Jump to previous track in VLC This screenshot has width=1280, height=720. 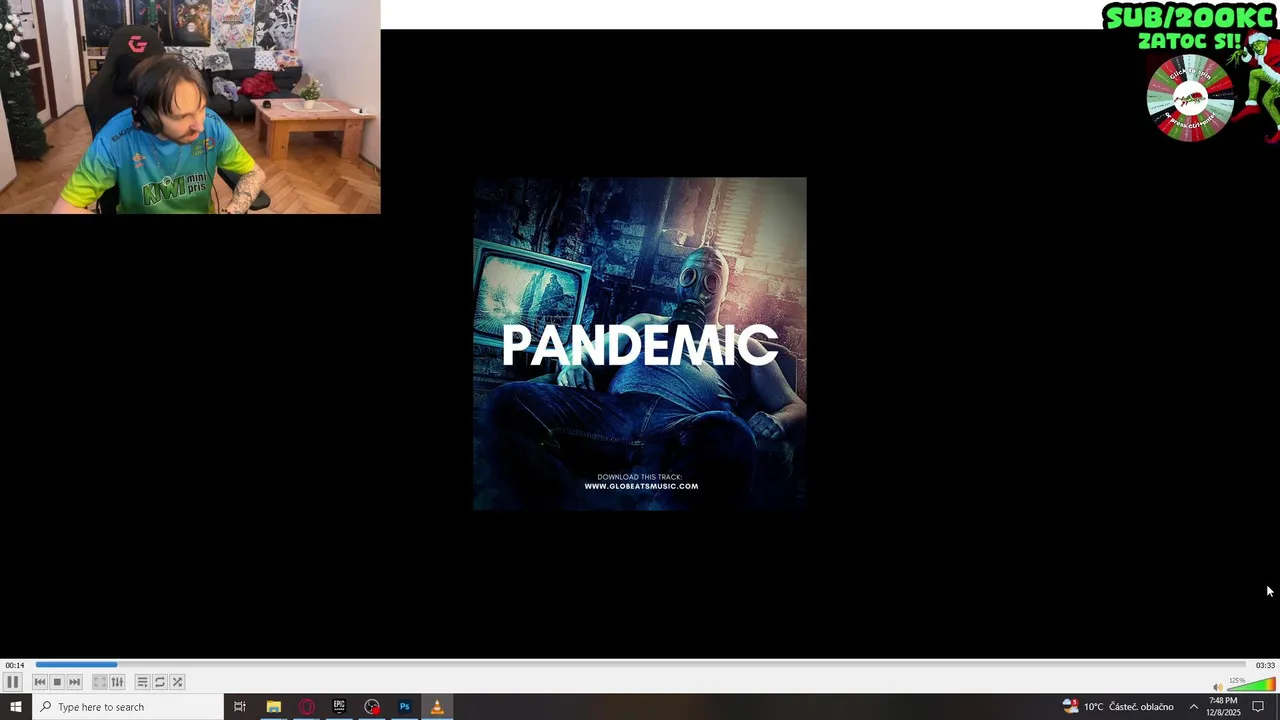coord(40,682)
